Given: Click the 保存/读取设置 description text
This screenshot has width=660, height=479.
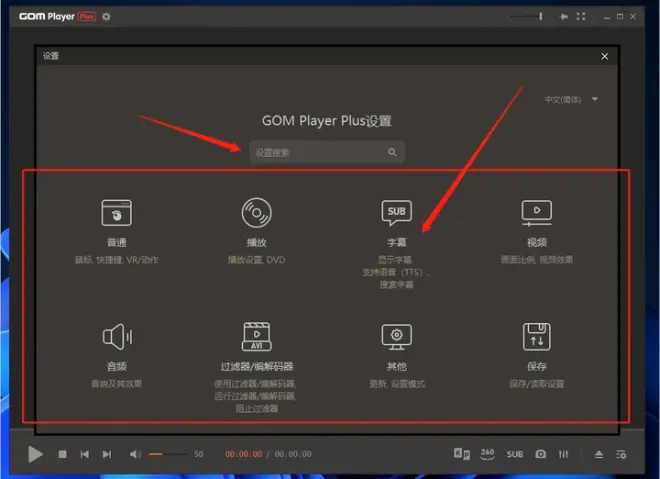Looking at the screenshot, I should tap(537, 384).
